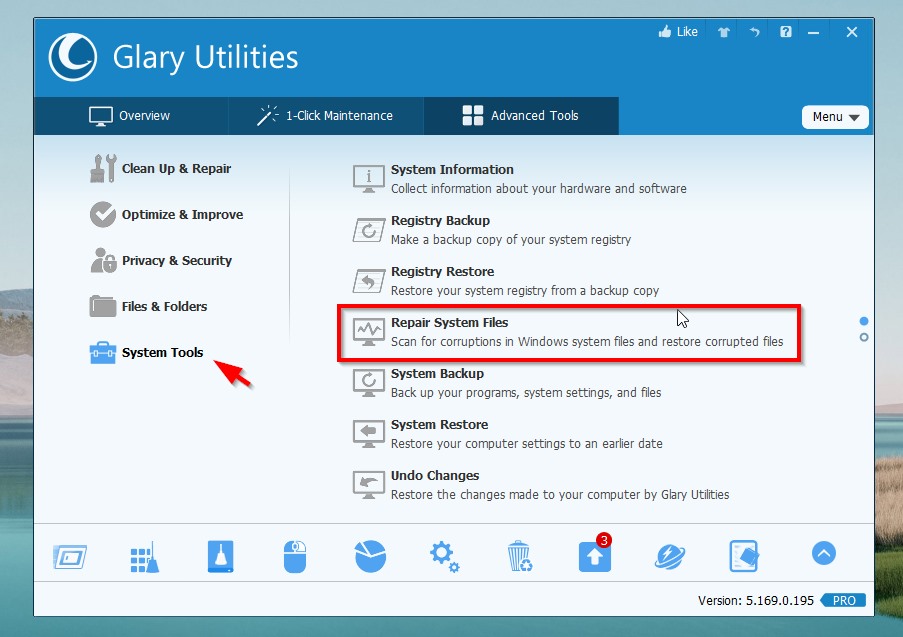Screen dimensions: 903x637
Task: Click the Glary Utilities crescent logo
Action: tap(73, 57)
